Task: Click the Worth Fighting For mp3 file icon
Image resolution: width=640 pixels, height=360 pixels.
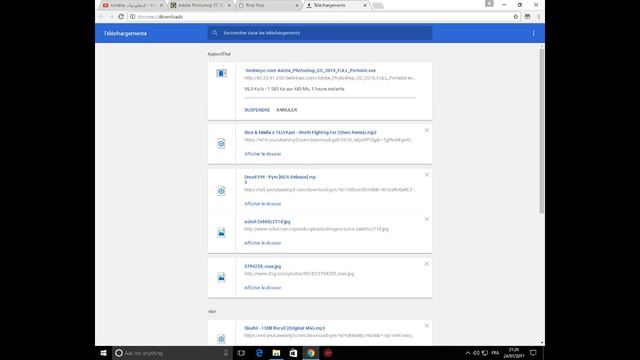Action: (x=221, y=144)
